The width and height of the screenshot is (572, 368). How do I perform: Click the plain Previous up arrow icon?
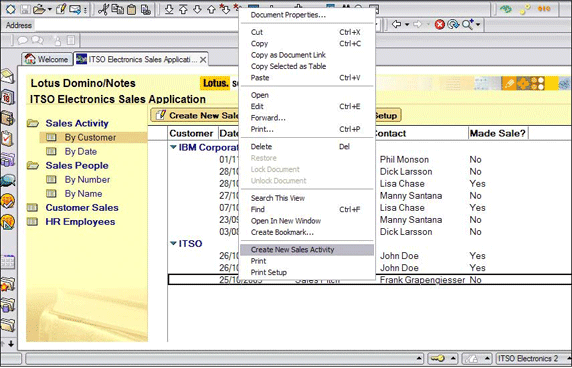pyautogui.click(x=211, y=9)
